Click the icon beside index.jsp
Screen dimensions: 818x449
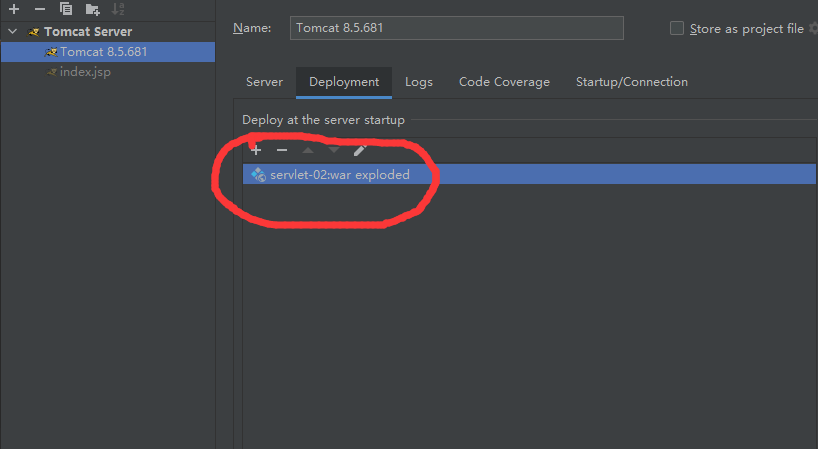pyautogui.click(x=51, y=72)
